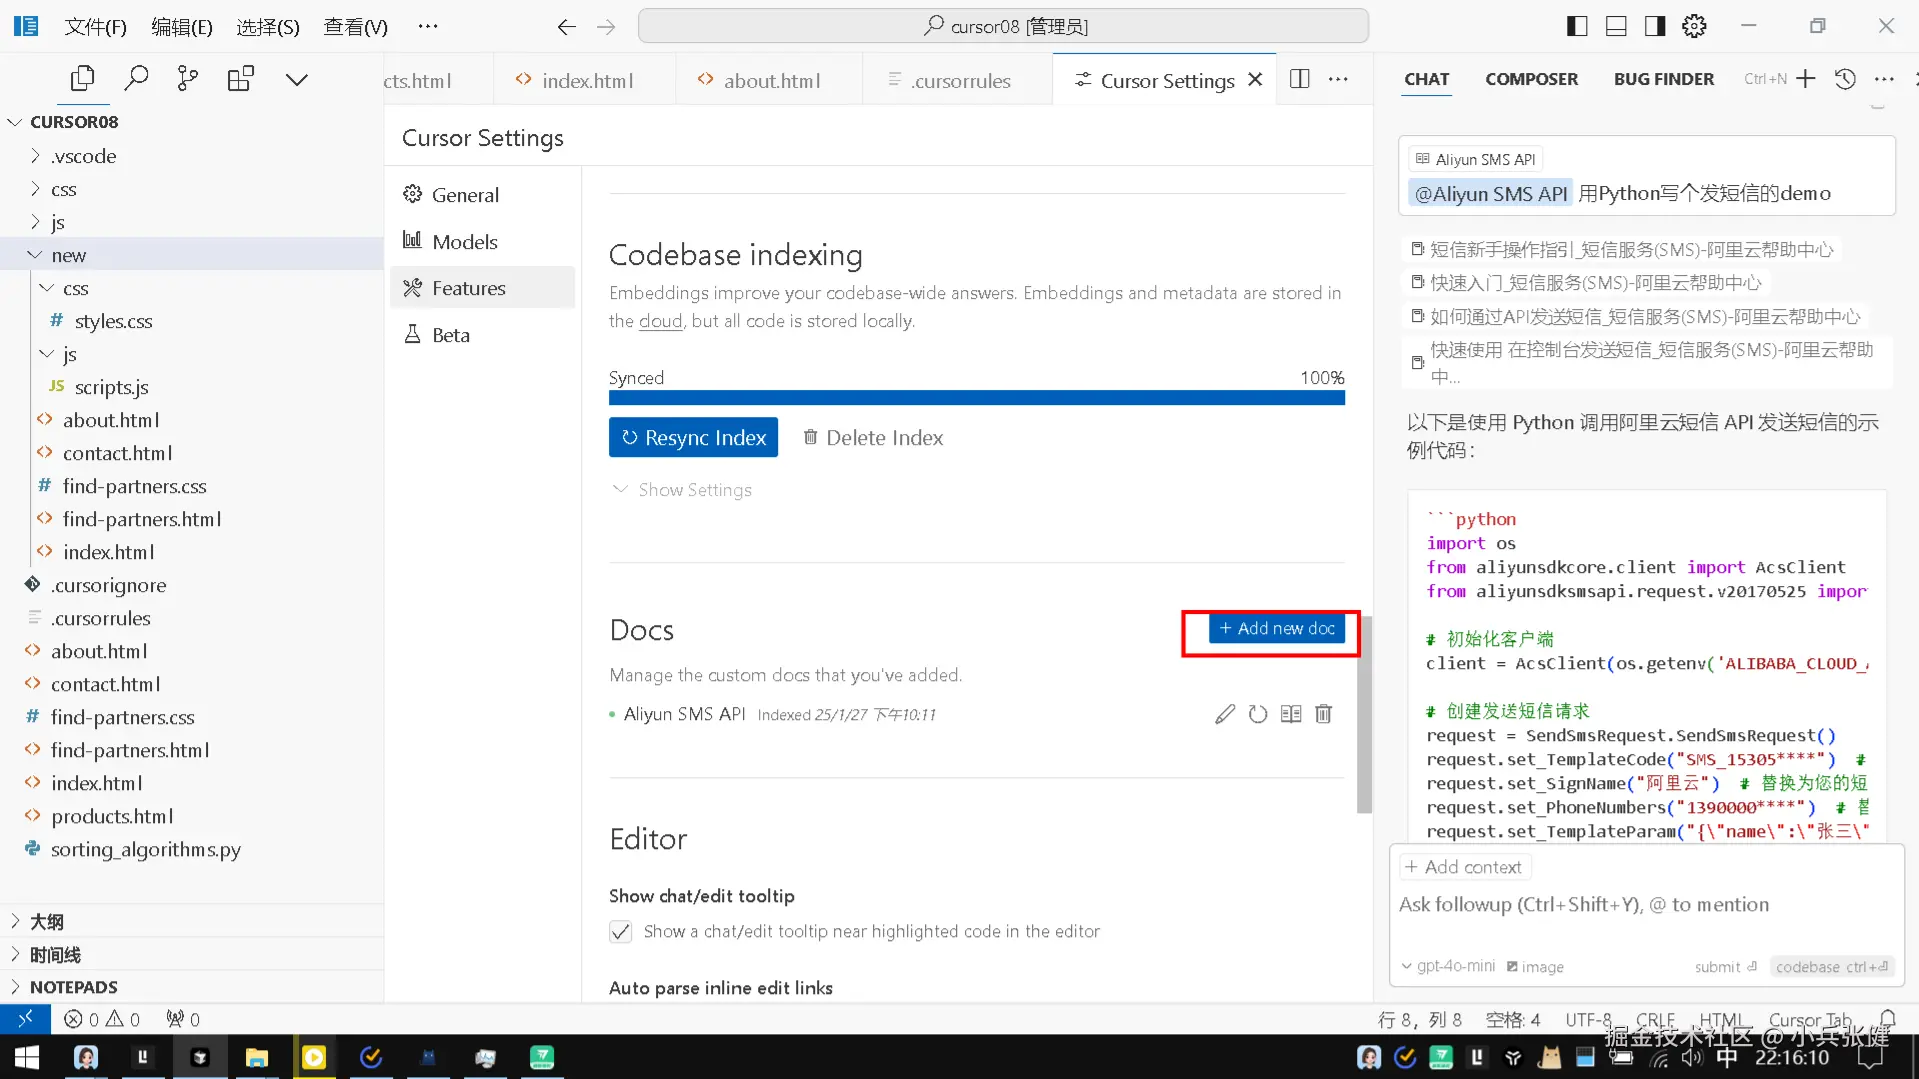Switch to the about.html editor tab
Image resolution: width=1919 pixels, height=1079 pixels.
769,80
